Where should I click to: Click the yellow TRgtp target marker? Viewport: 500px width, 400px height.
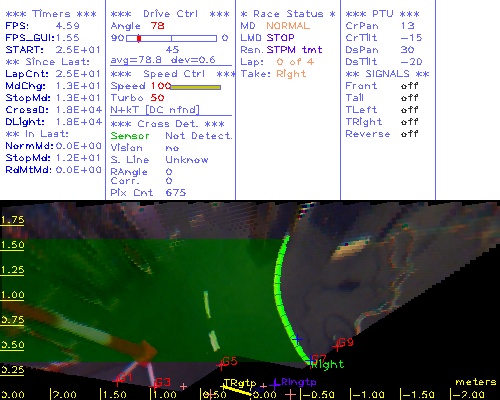[223, 386]
